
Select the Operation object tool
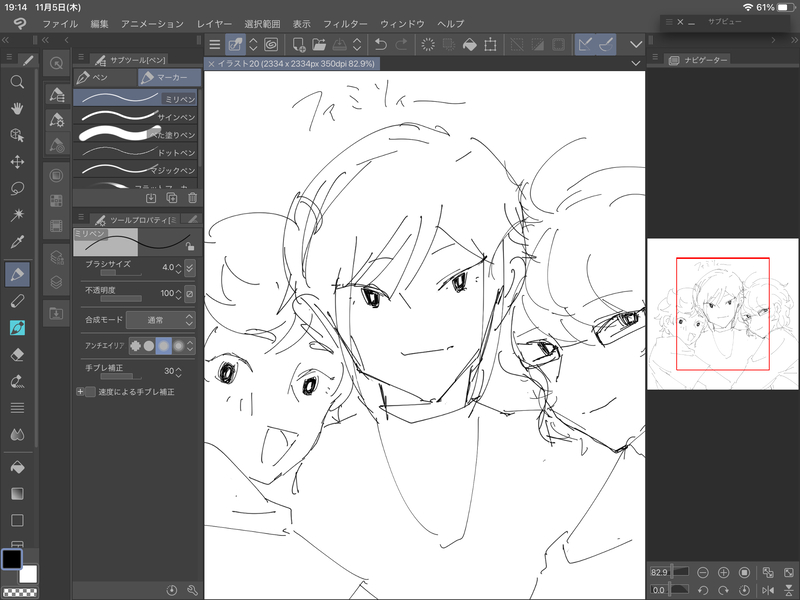17,135
